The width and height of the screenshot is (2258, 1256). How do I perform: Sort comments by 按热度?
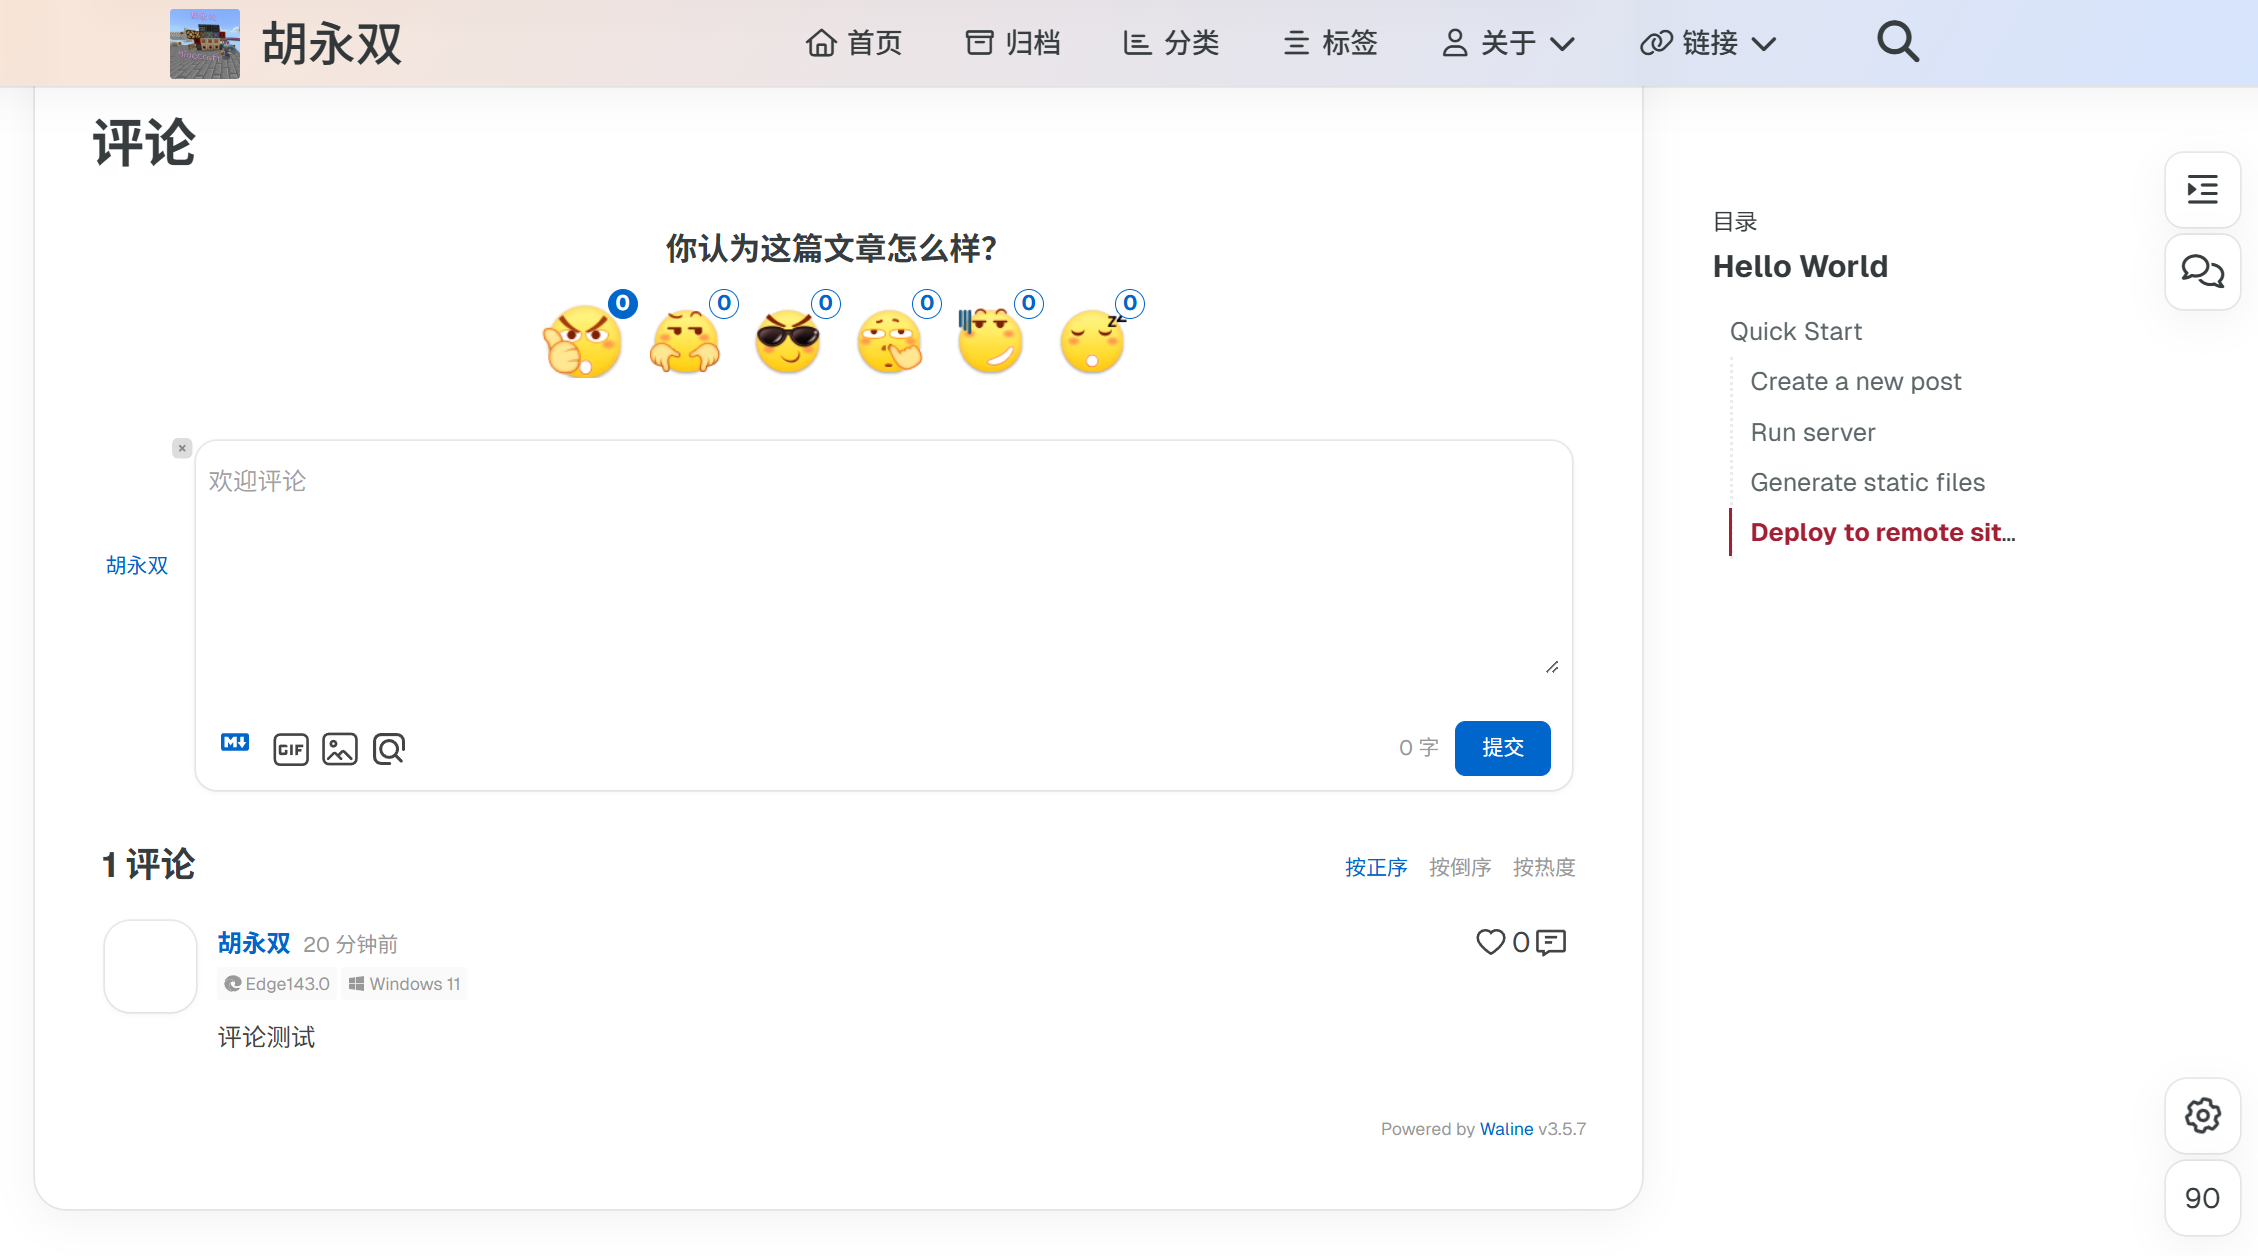(1543, 867)
